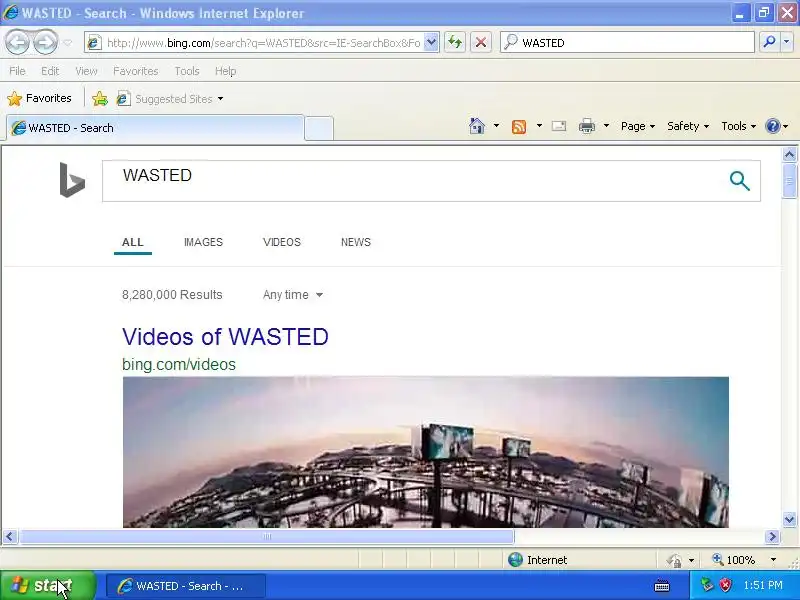Open the Favorites menu
The width and height of the screenshot is (800, 600).
tap(135, 71)
